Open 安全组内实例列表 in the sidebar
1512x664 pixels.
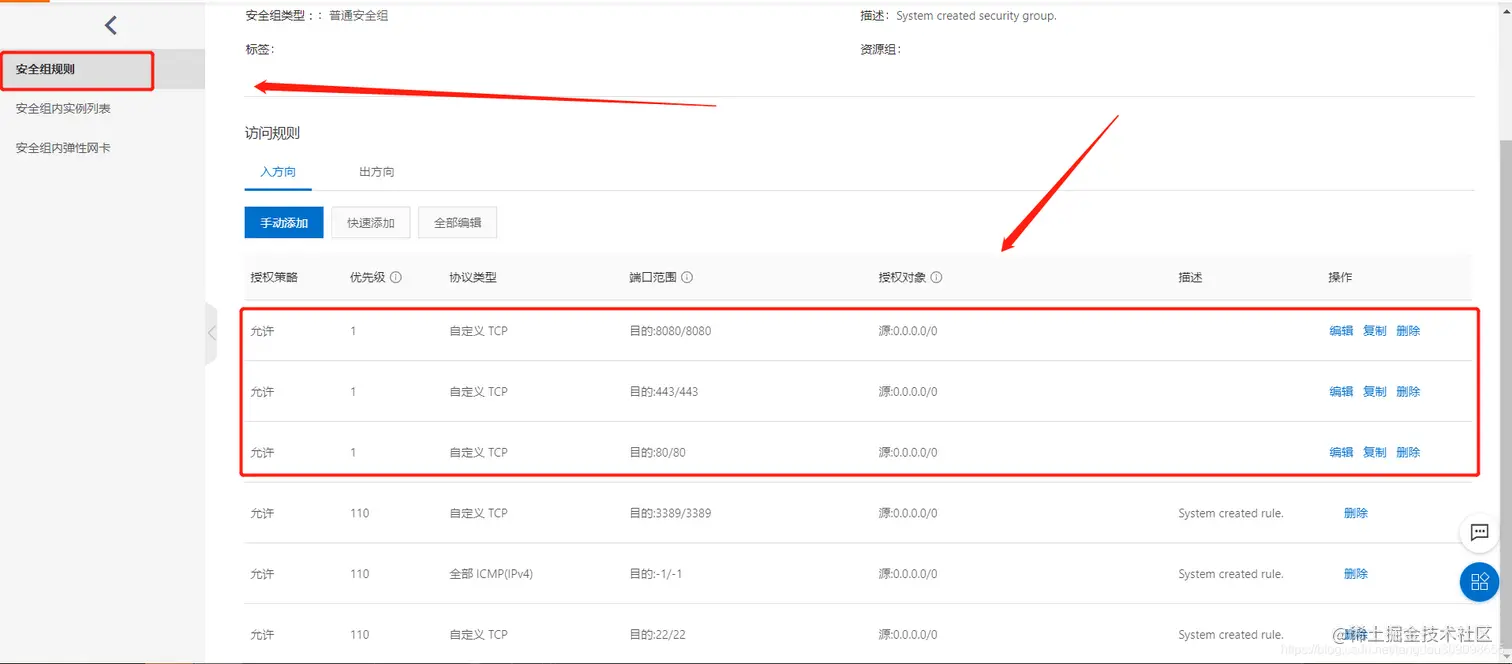coord(63,109)
